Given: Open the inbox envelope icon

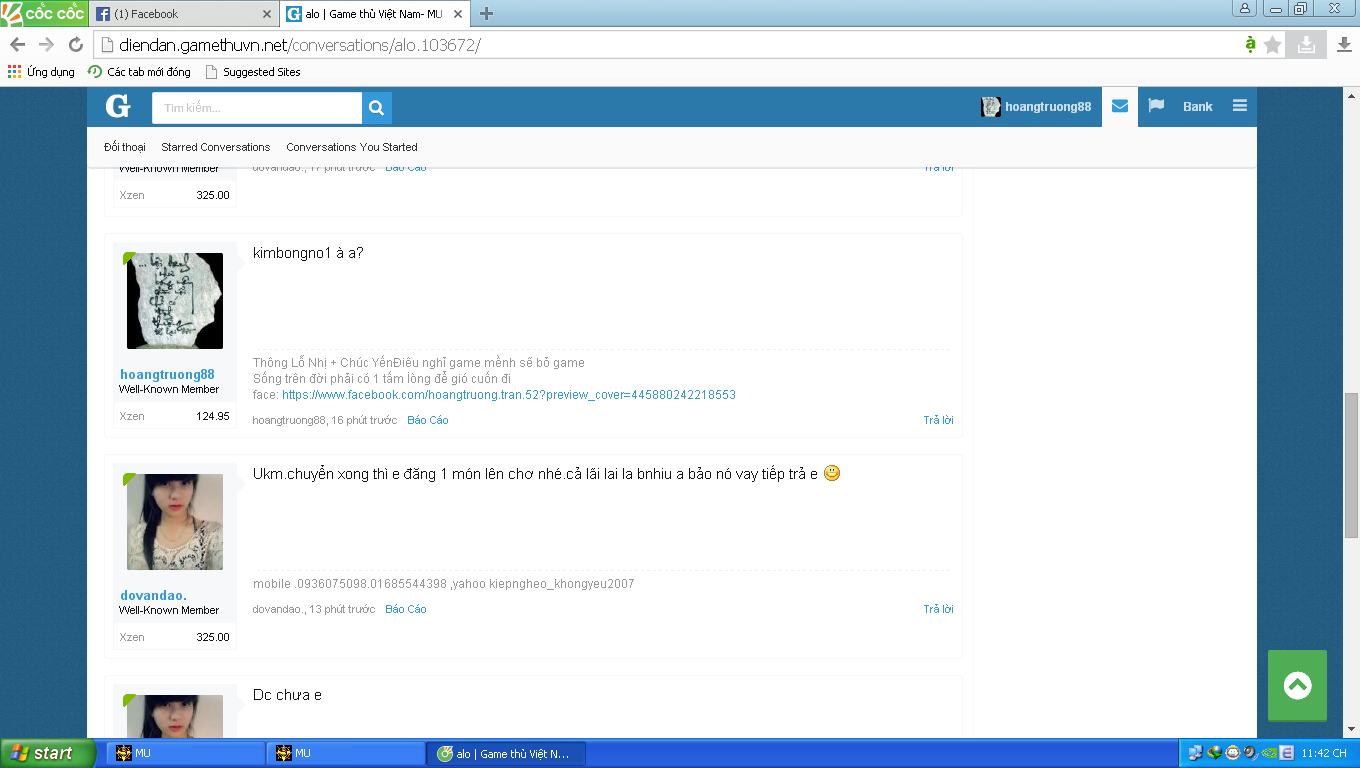Looking at the screenshot, I should [1119, 106].
